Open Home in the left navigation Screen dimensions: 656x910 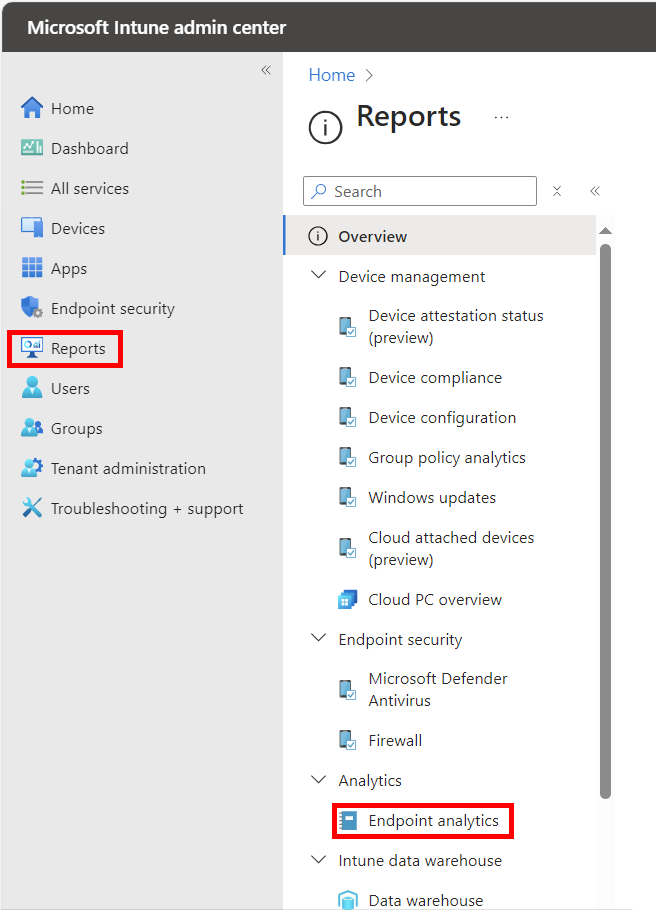click(x=73, y=109)
